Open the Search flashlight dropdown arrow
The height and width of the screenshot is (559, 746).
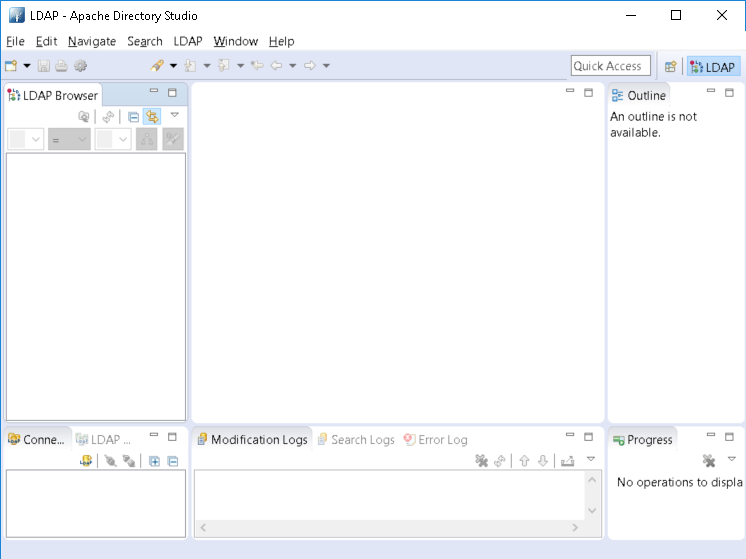tap(173, 66)
